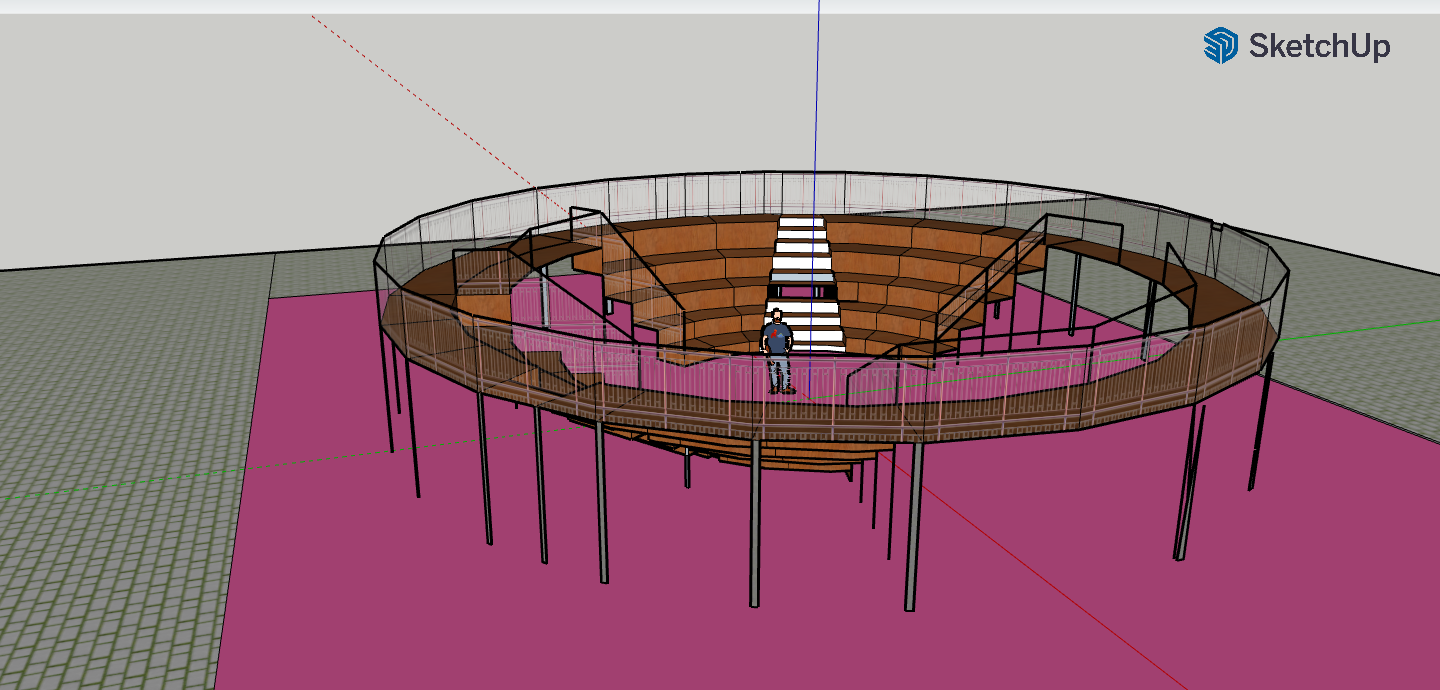The image size is (1440, 690).
Task: Click the empty gray sky background
Action: coord(200,130)
